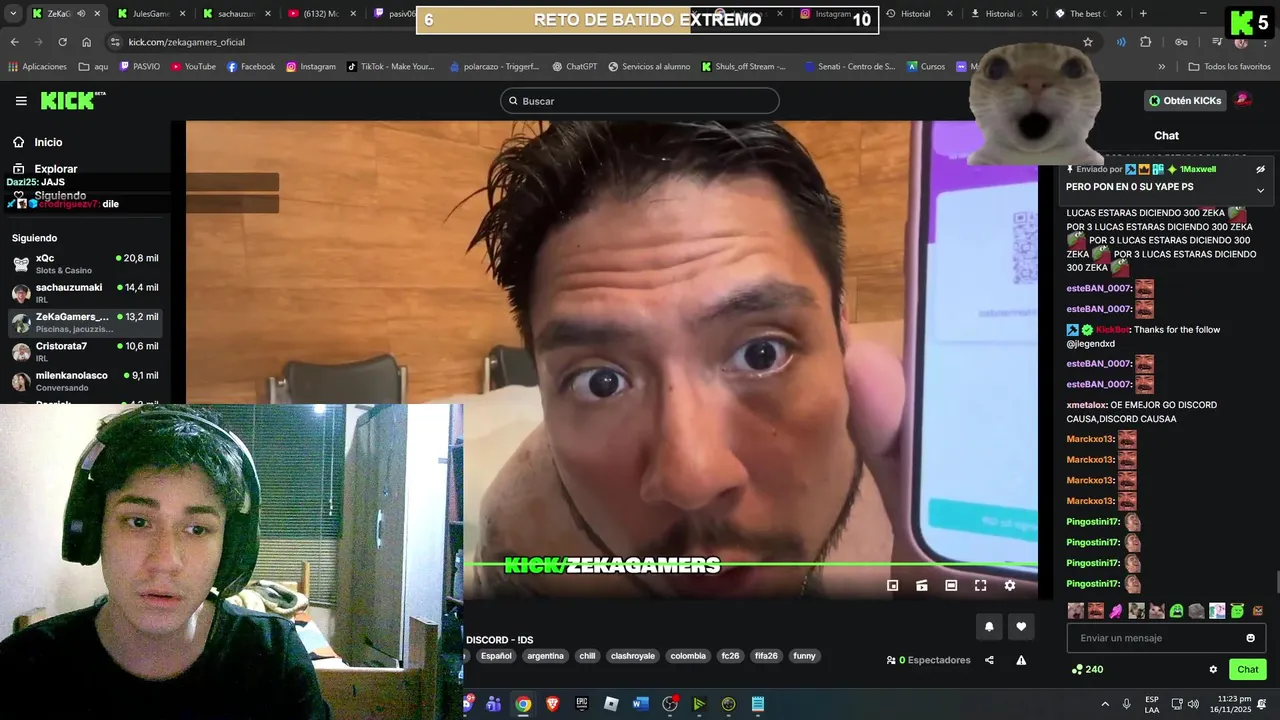Open Explorar in the sidebar
This screenshot has height=720, width=1280.
point(46,169)
